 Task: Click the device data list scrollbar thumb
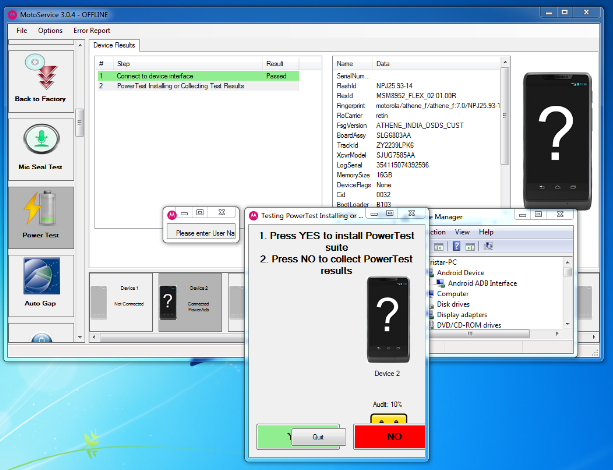[x=505, y=116]
